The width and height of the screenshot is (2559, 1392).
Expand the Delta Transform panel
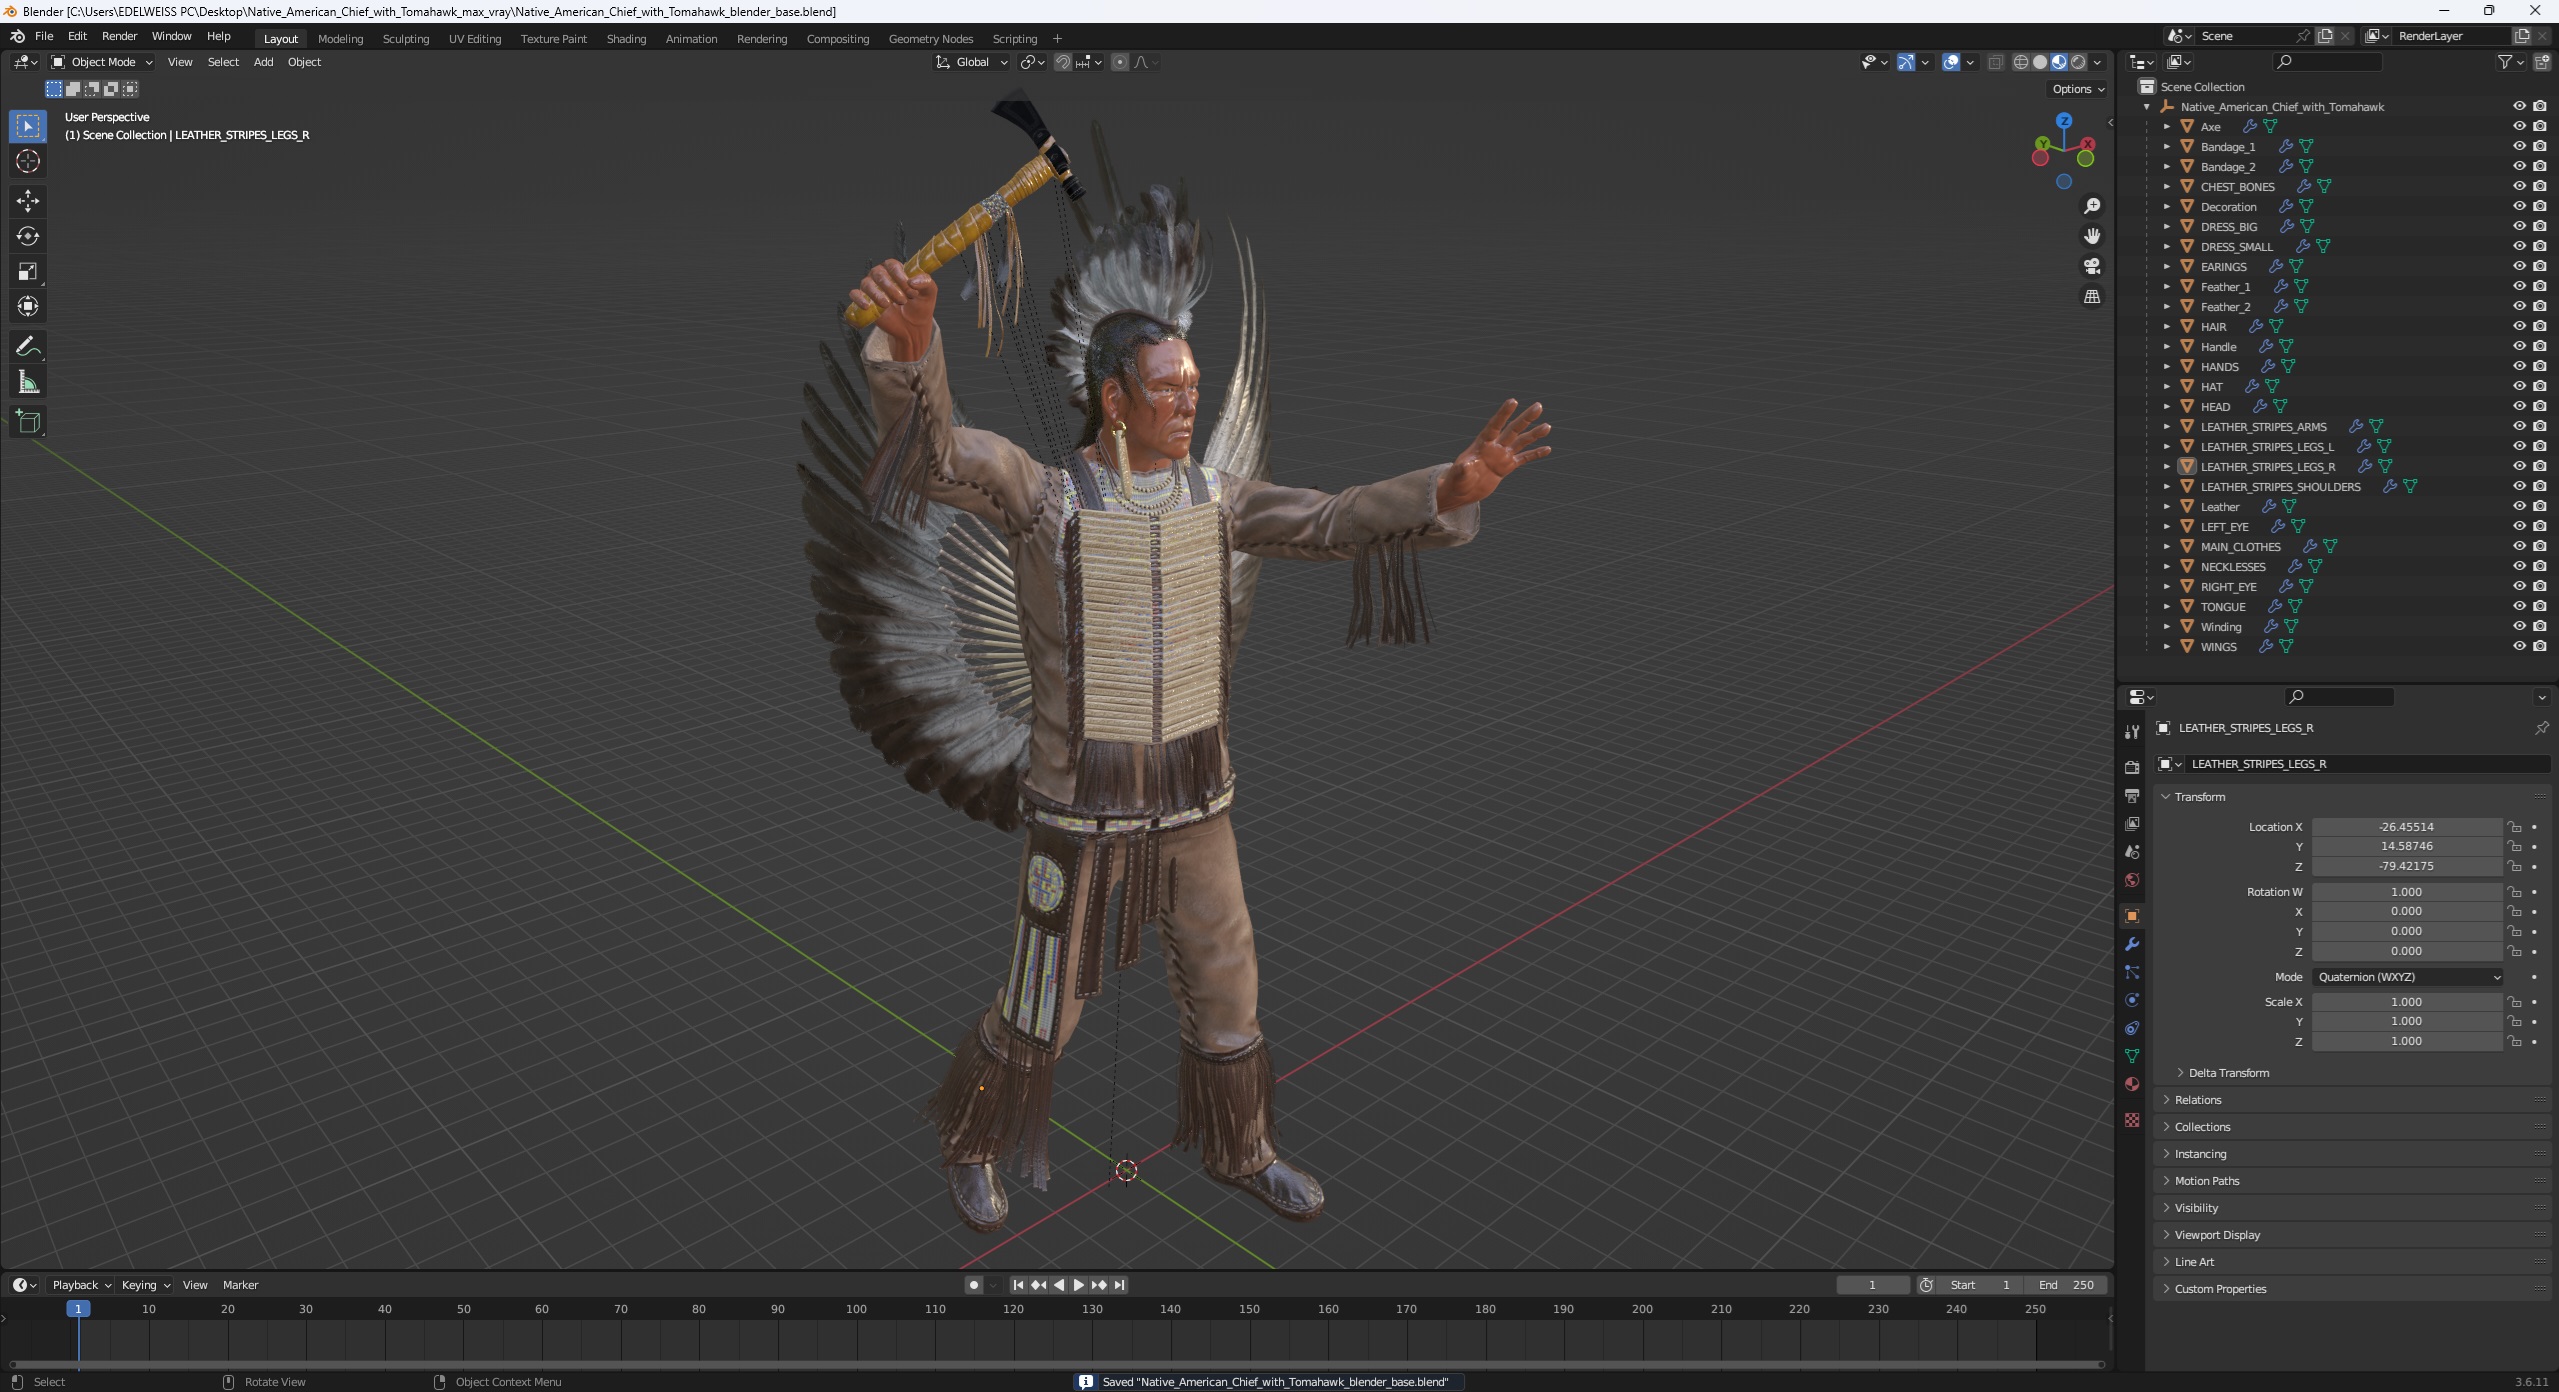pos(2228,1073)
